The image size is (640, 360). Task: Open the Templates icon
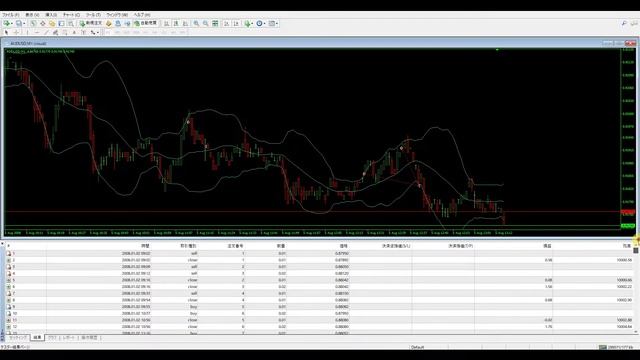pyautogui.click(x=271, y=23)
